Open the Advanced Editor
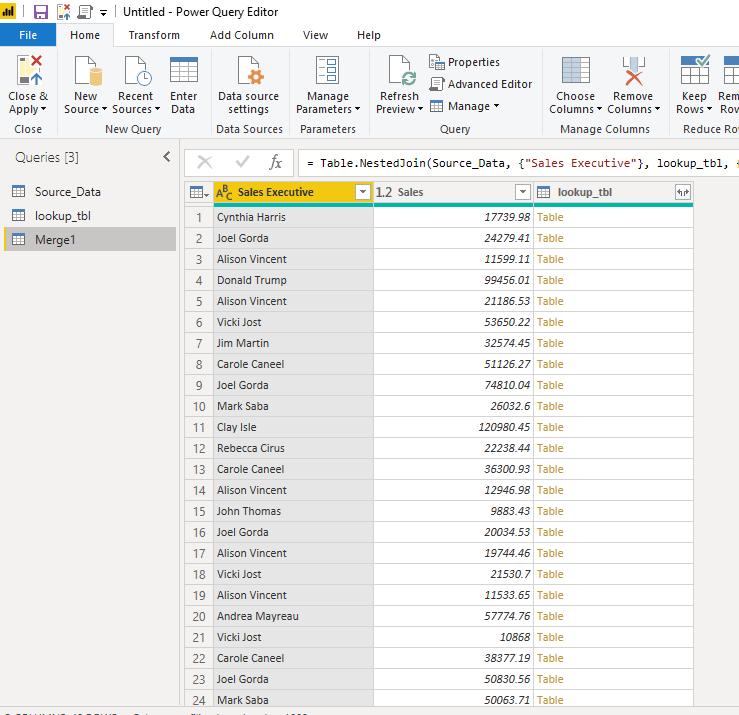 pyautogui.click(x=481, y=84)
